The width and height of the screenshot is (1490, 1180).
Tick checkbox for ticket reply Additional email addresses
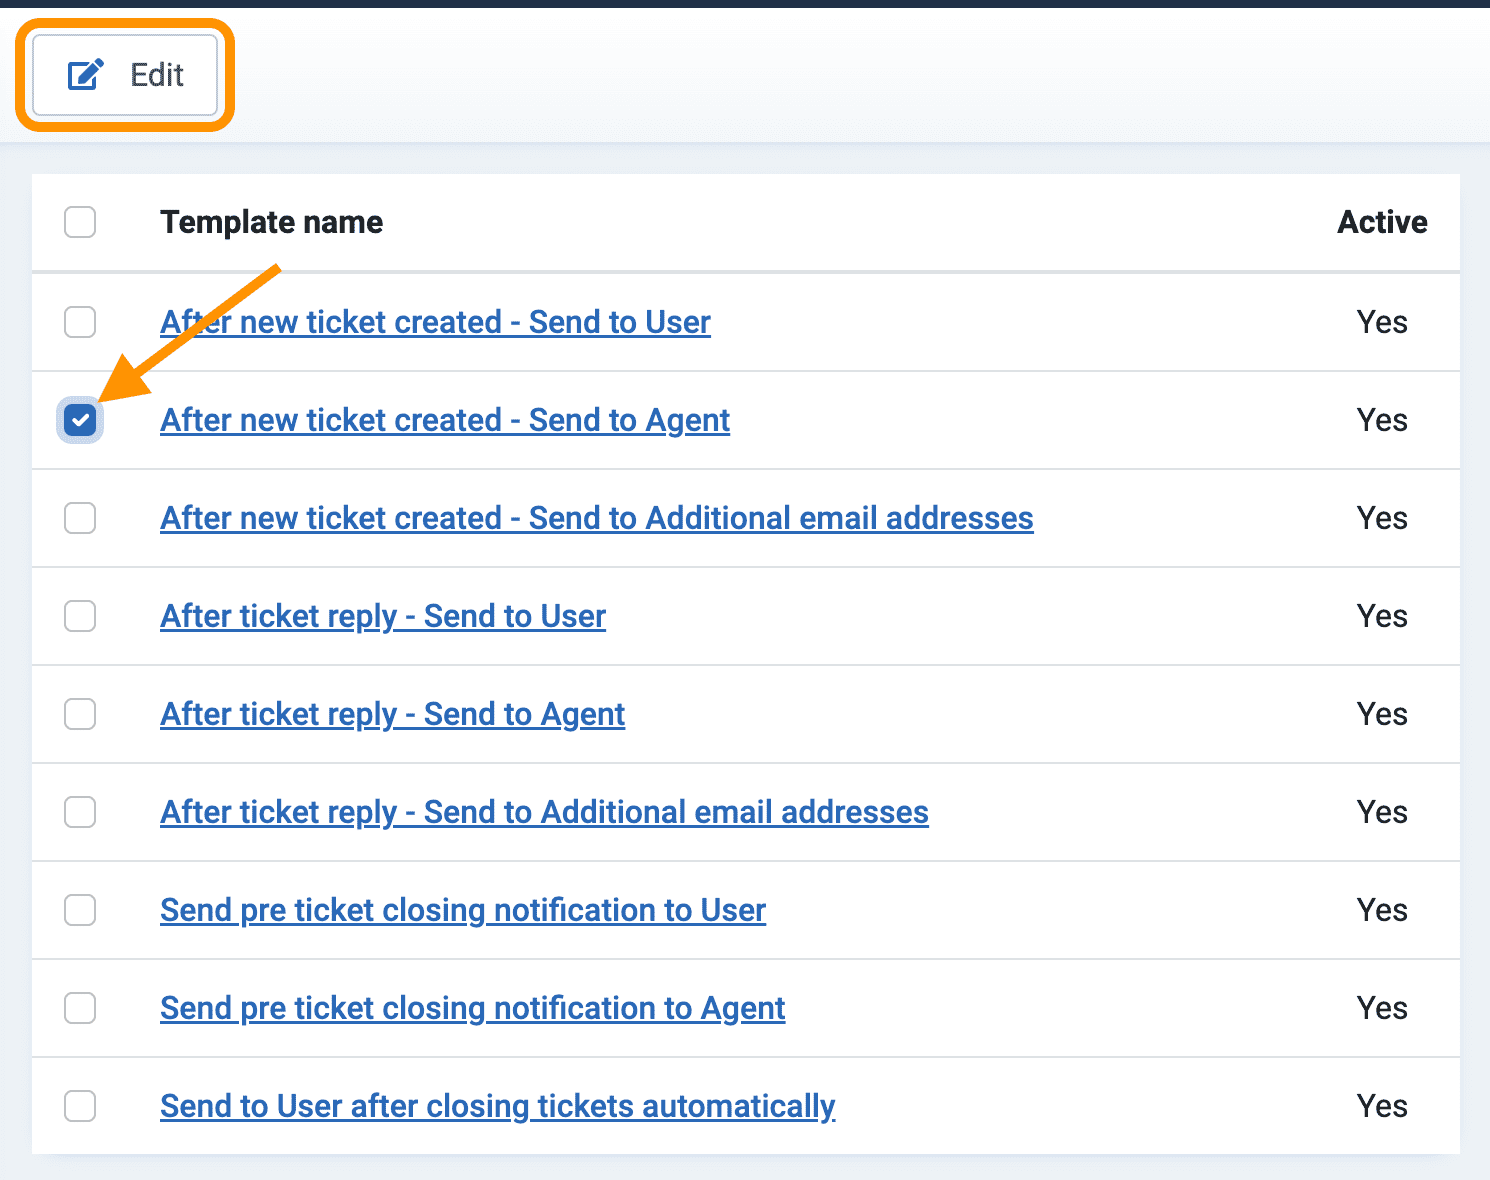coord(80,812)
